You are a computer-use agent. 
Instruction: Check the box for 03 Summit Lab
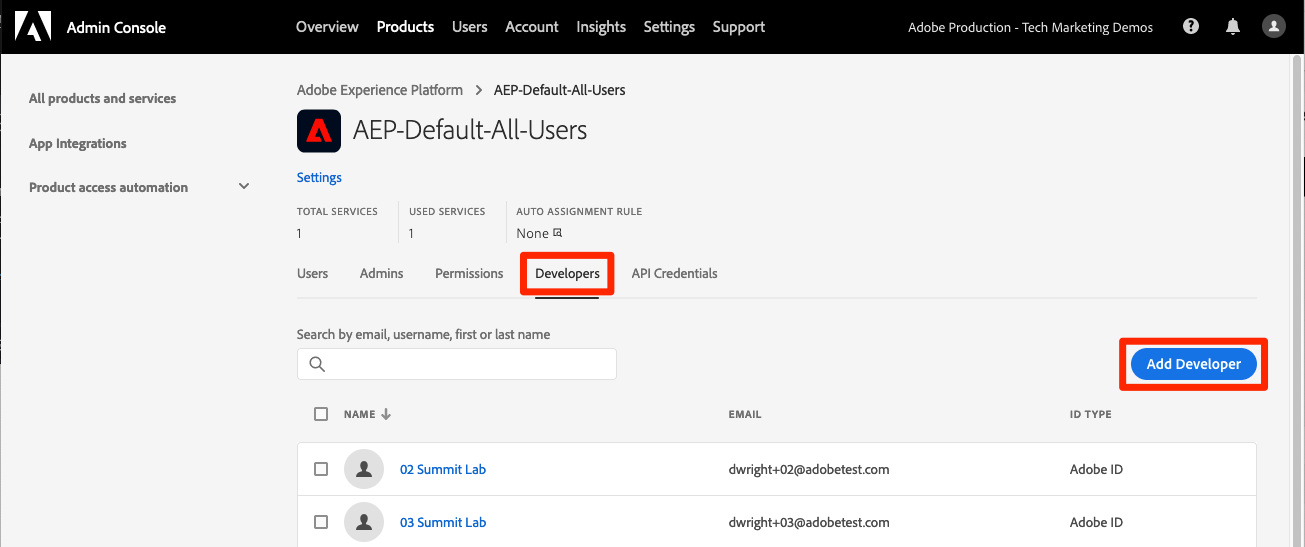coord(321,522)
